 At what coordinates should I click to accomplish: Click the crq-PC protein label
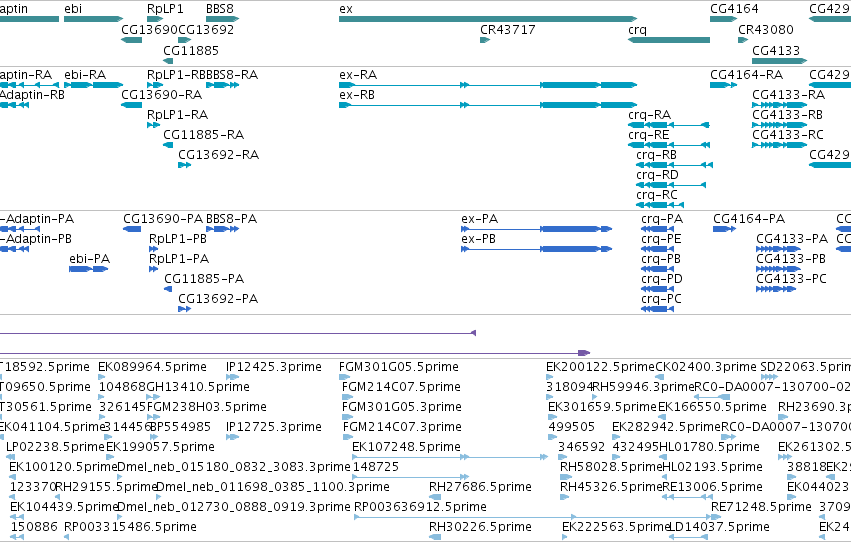pos(661,299)
